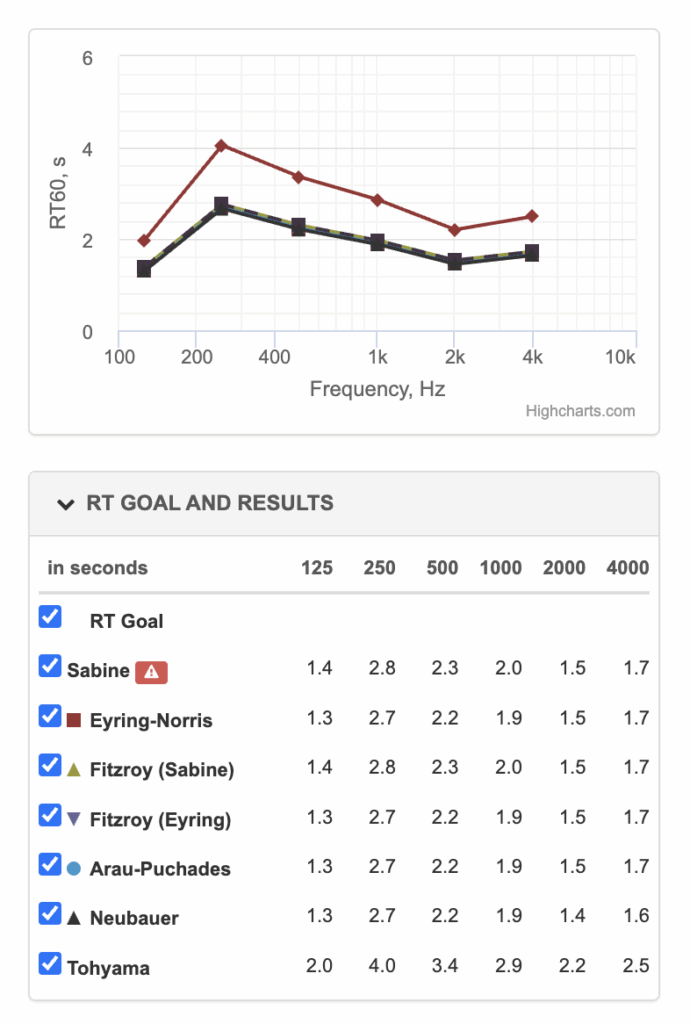Click the Neubauer black triangle icon

coord(74,918)
